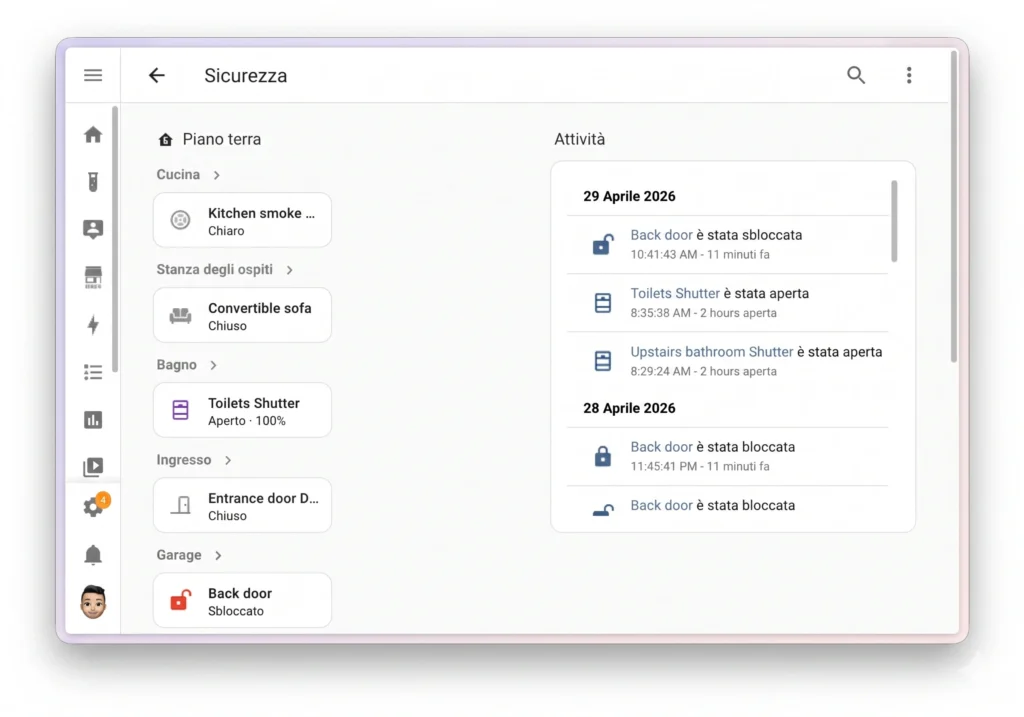Click shutter icon beside Toilets Shutter activity
This screenshot has height=717, width=1024.
(603, 302)
